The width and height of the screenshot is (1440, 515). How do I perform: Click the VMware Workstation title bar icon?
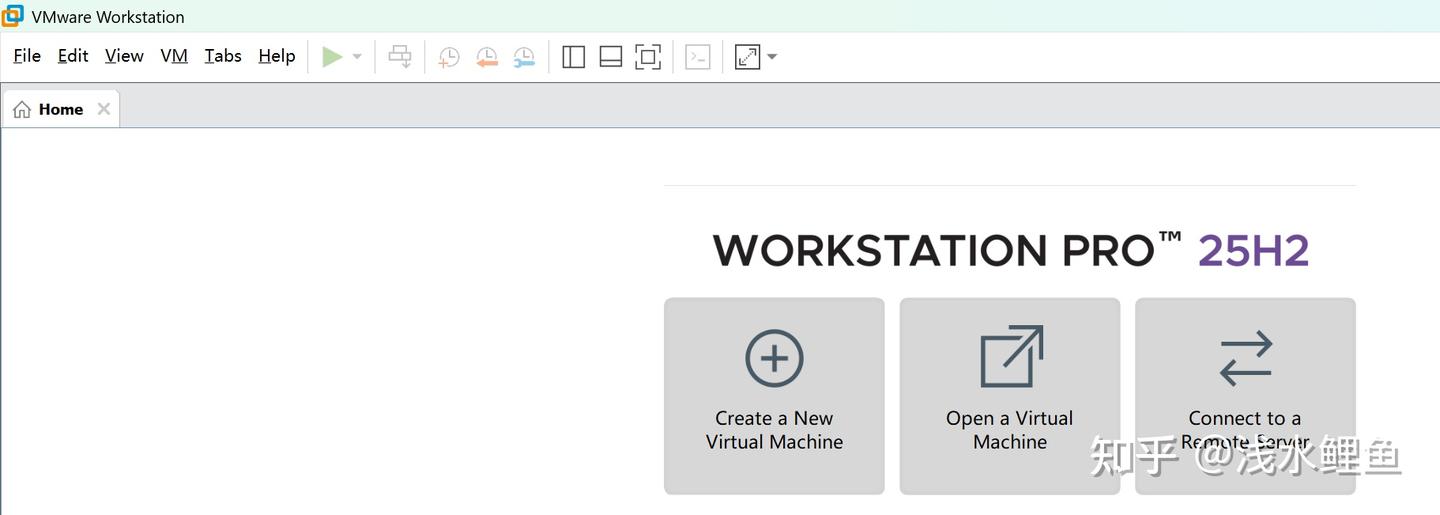tap(13, 16)
